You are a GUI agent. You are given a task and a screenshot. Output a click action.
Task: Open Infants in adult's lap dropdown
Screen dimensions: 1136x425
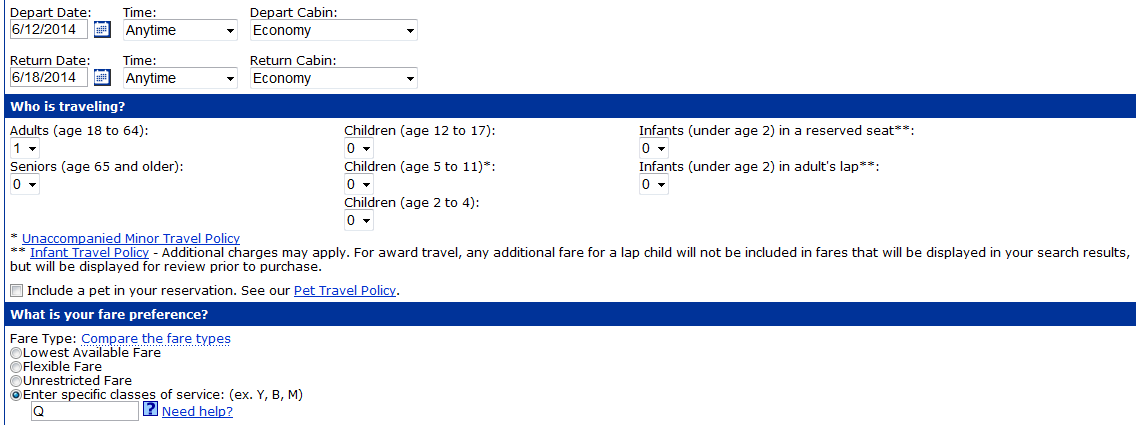click(x=654, y=184)
